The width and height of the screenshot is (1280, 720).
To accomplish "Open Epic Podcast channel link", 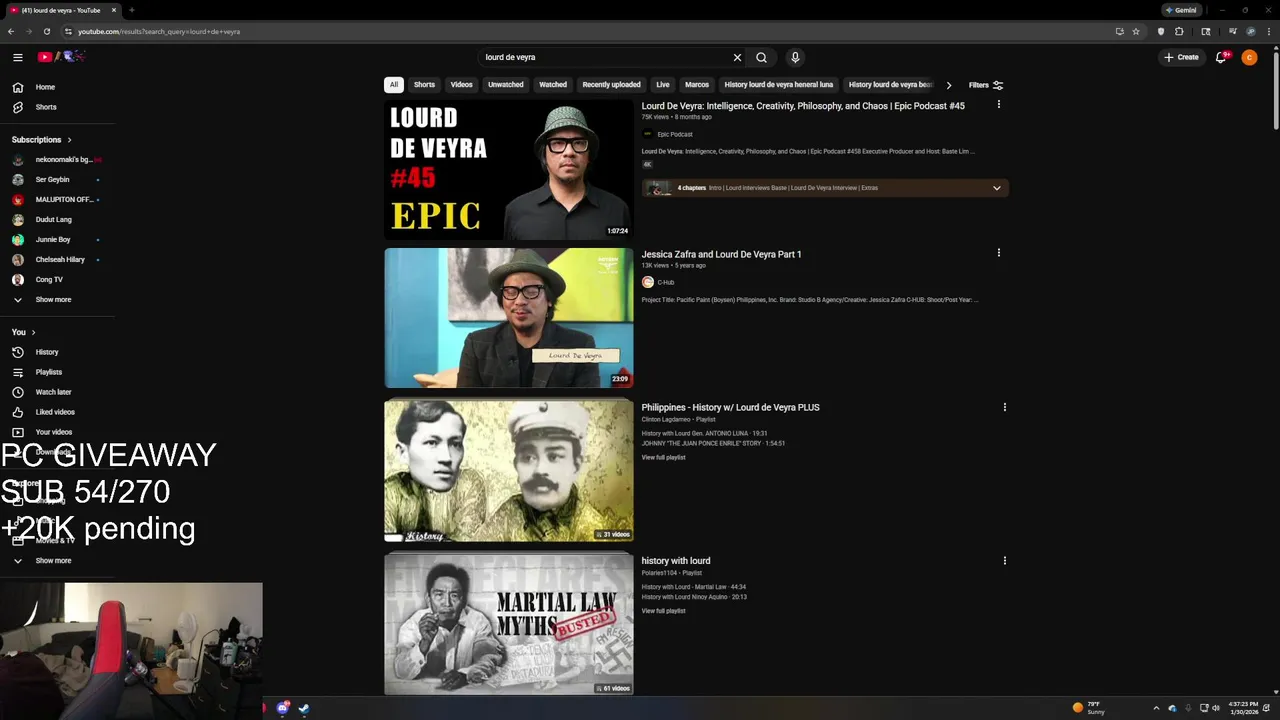I will pos(675,134).
